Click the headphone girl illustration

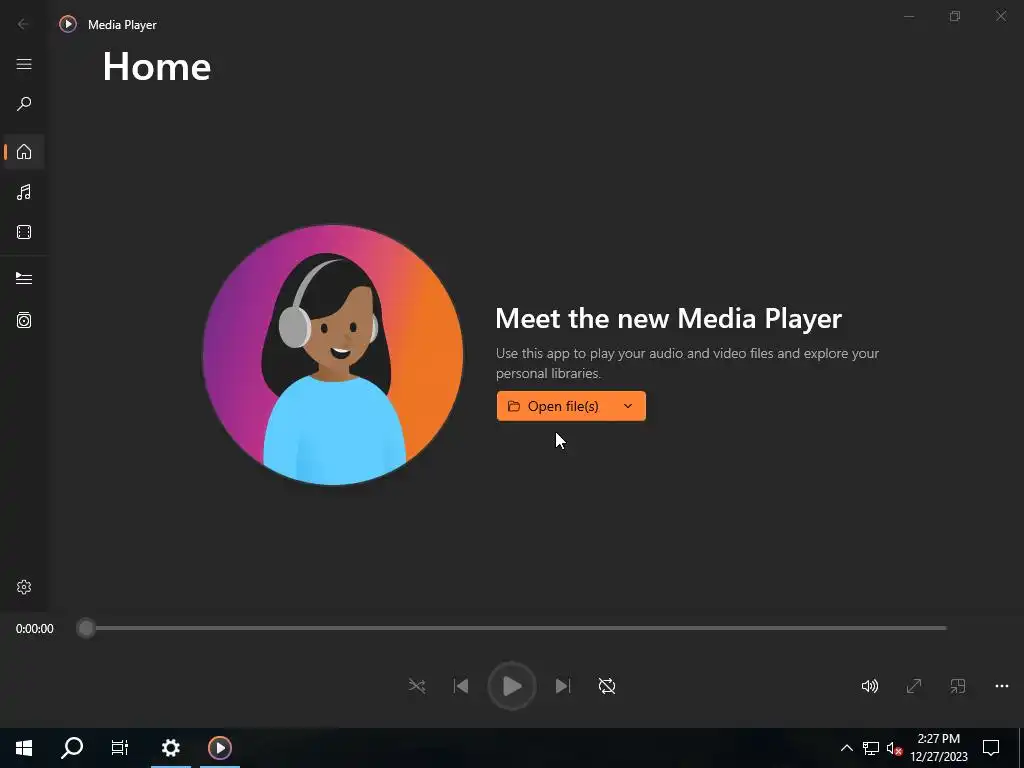(333, 355)
